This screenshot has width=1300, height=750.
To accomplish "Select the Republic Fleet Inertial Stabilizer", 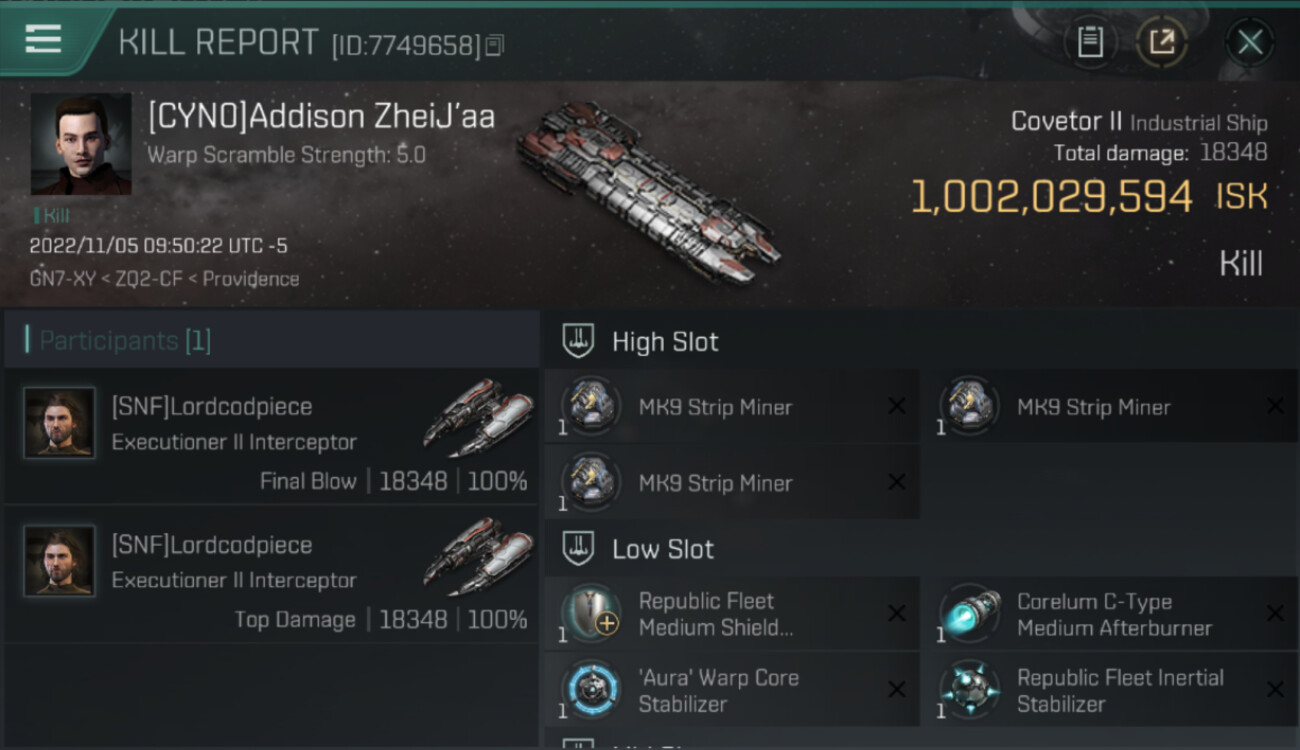I will 1118,690.
